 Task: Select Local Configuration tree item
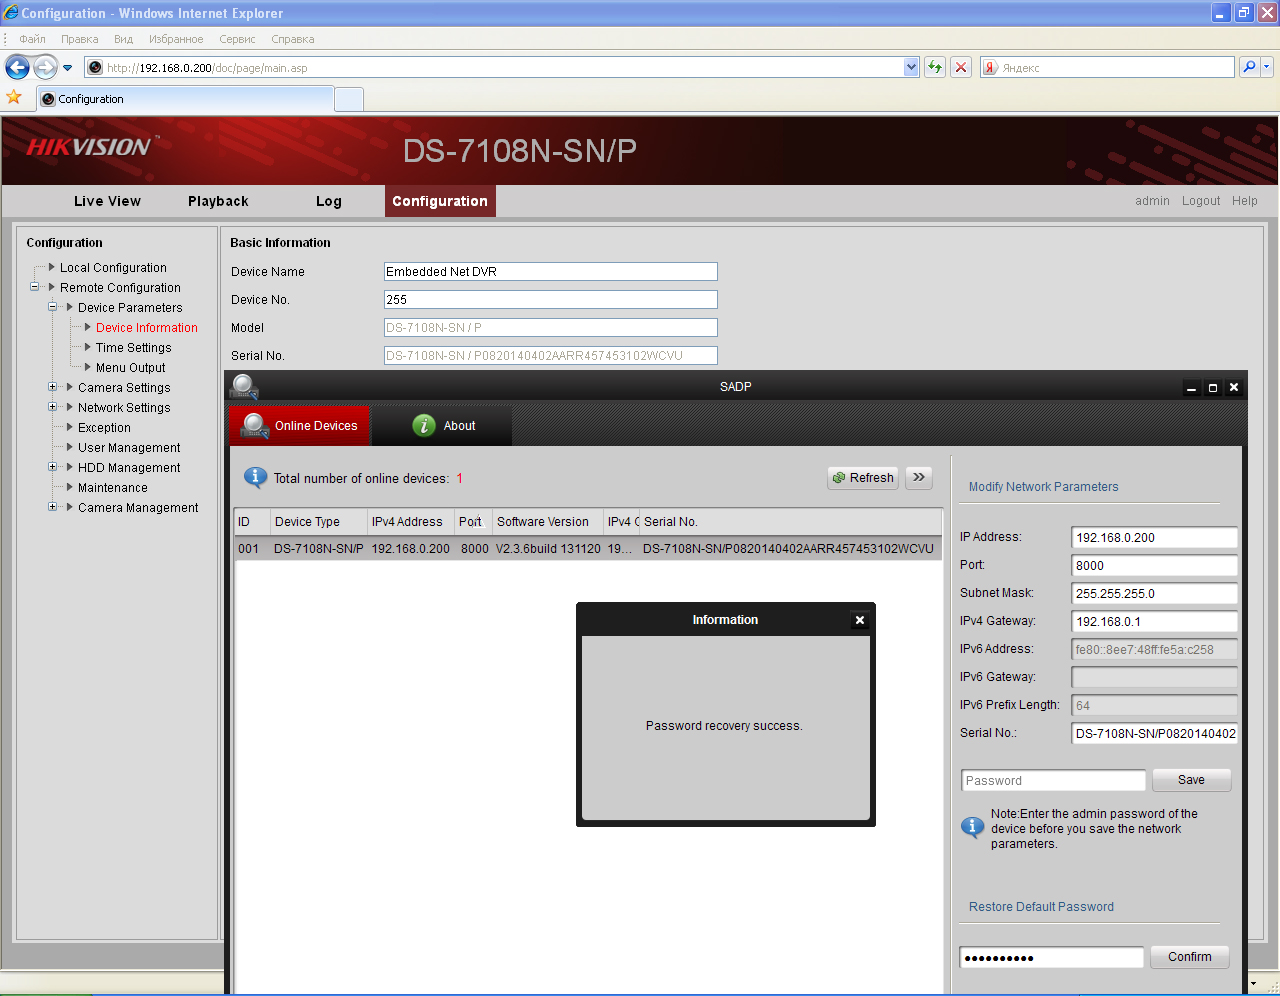113,268
